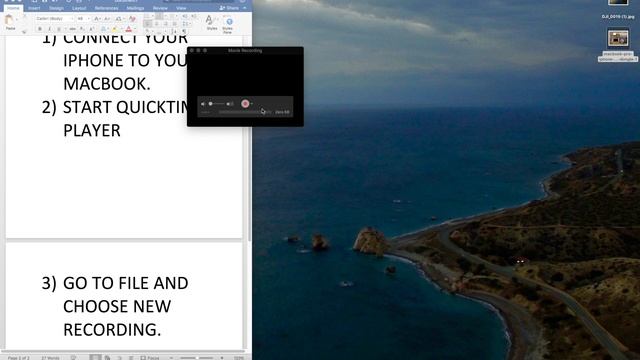The width and height of the screenshot is (640, 360).
Task: Click the proofing icon in Word status bar
Action: tap(73, 358)
